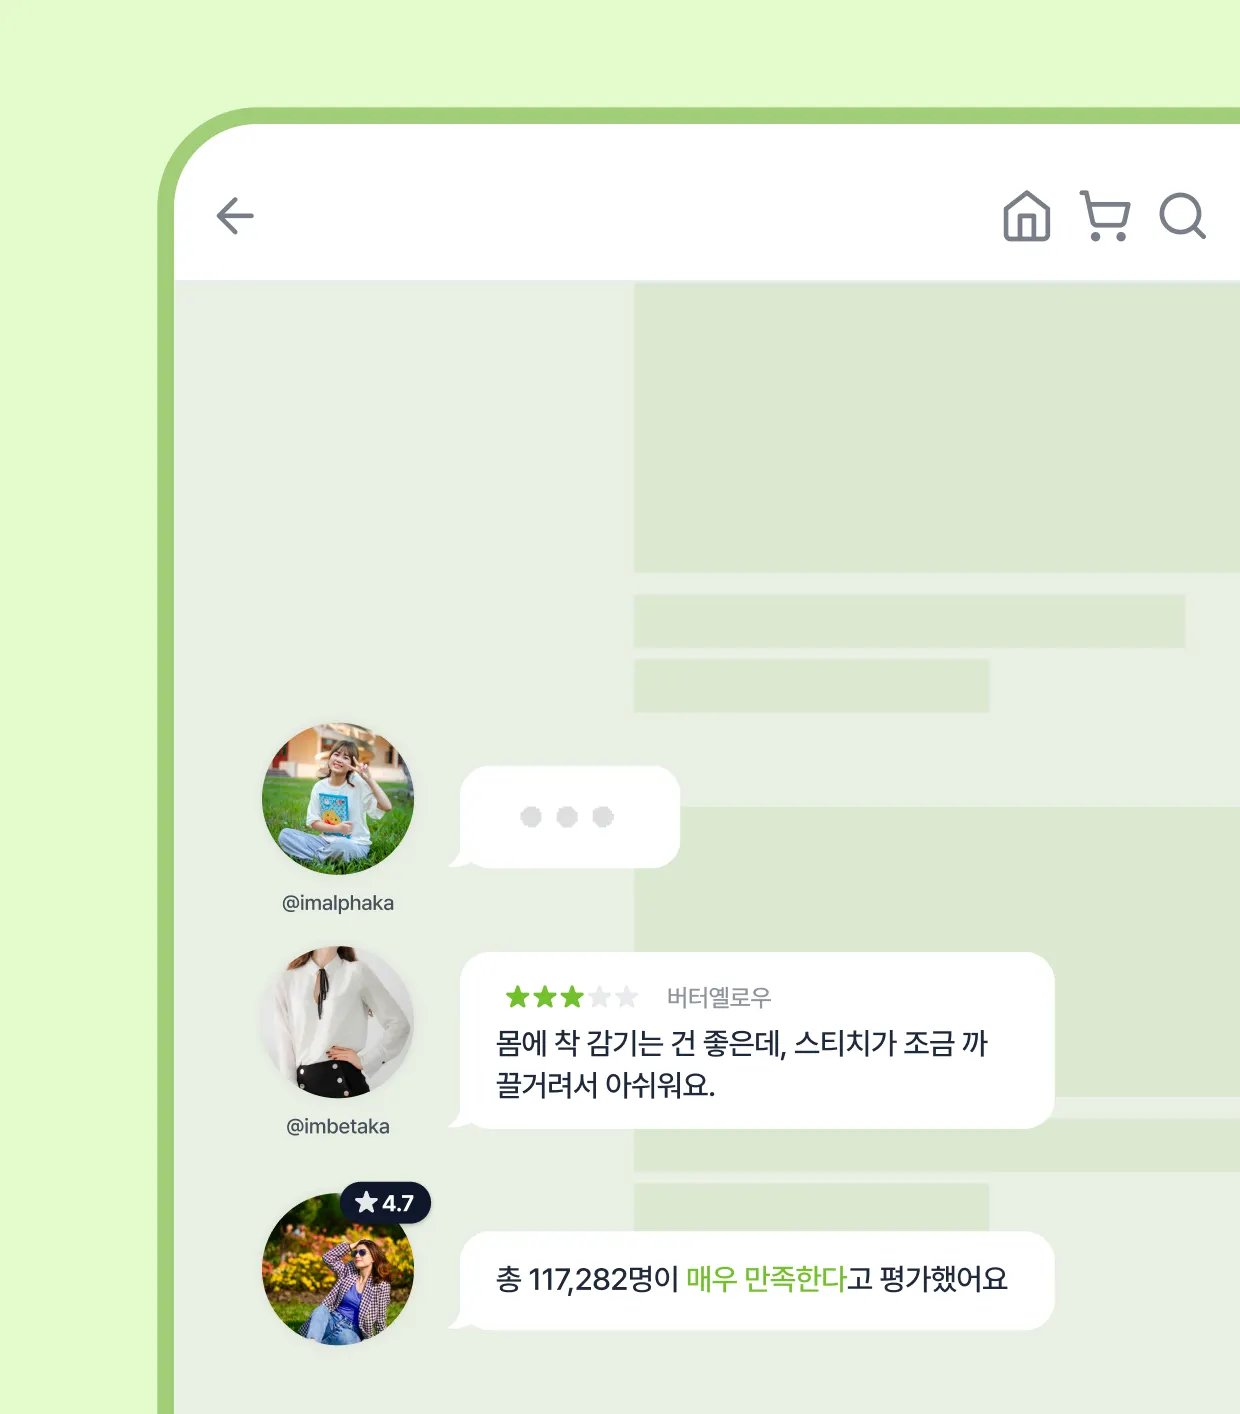This screenshot has height=1414, width=1240.
Task: Click the 4.7 star rating badge
Action: tap(385, 1202)
